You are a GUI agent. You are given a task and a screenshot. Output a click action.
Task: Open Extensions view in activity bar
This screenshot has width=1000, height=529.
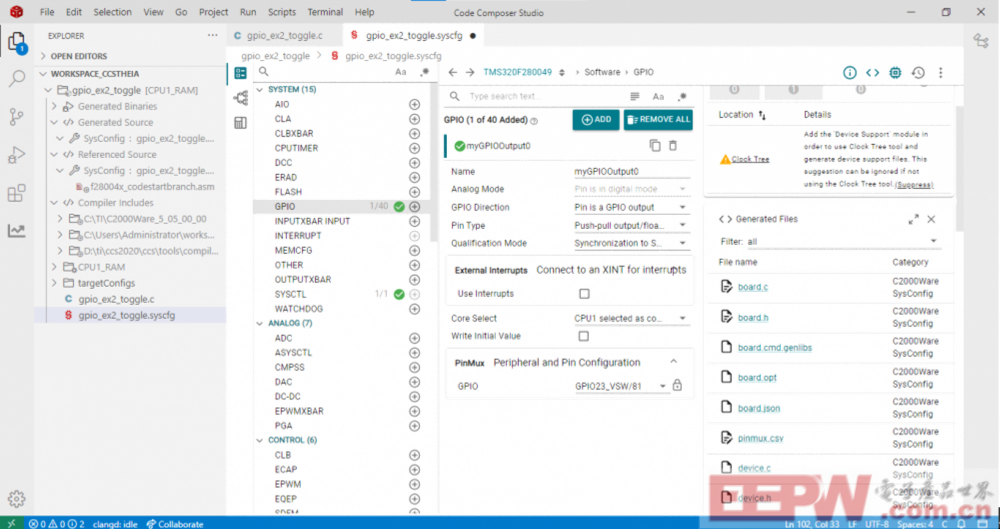(17, 193)
